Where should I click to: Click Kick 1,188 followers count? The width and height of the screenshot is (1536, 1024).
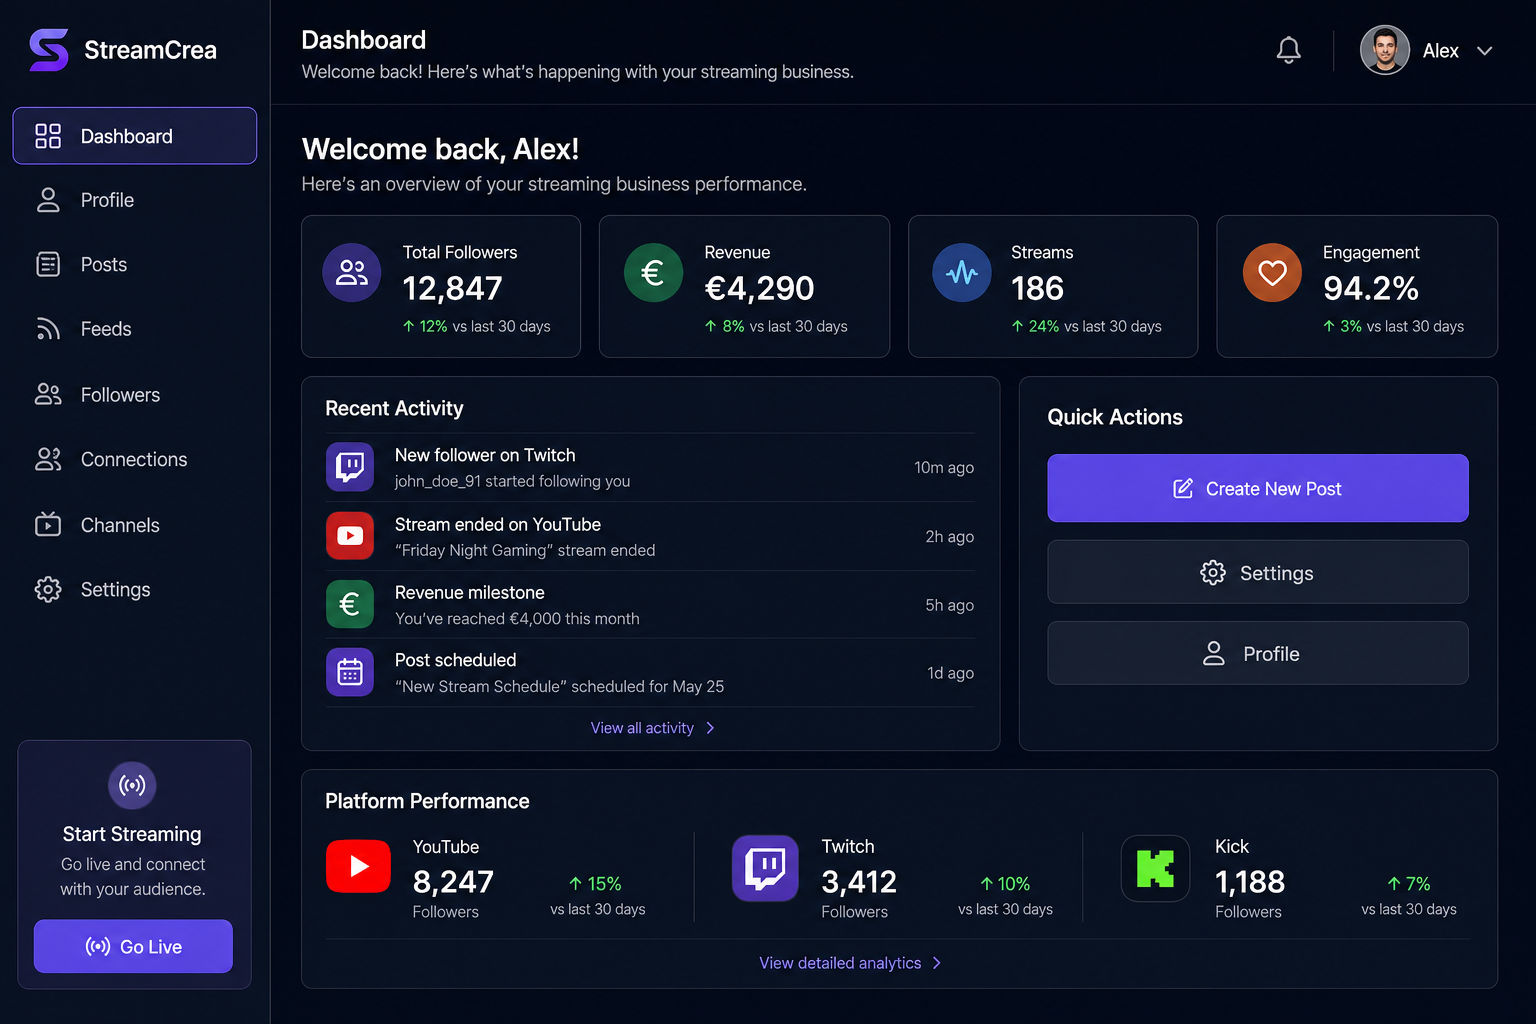click(1250, 882)
